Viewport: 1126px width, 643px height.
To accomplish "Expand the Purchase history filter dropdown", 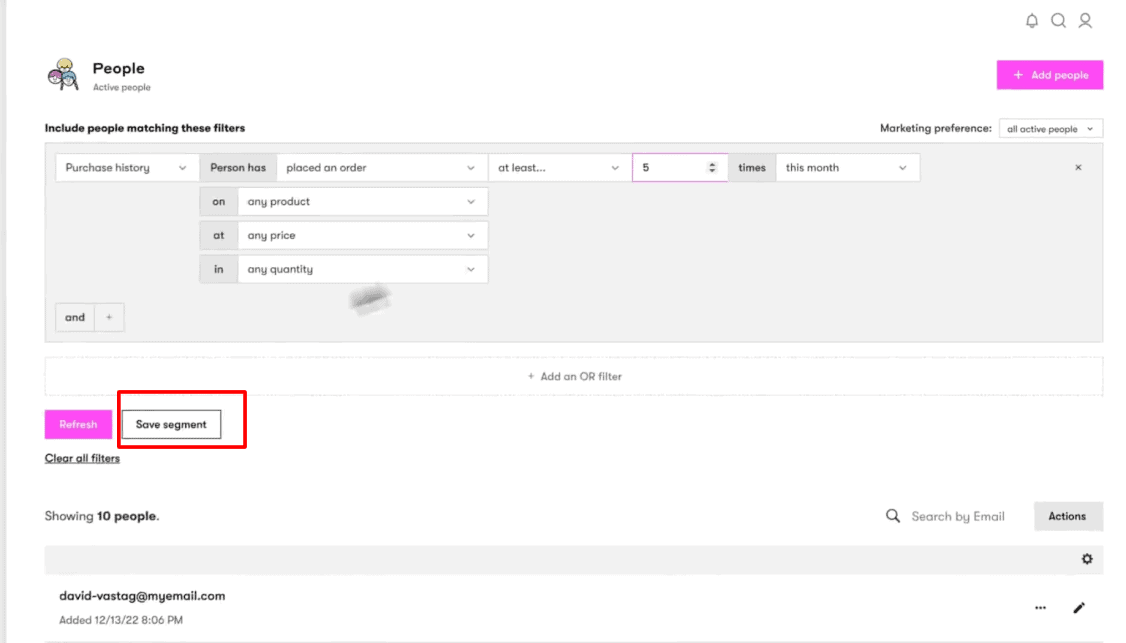I will [126, 168].
